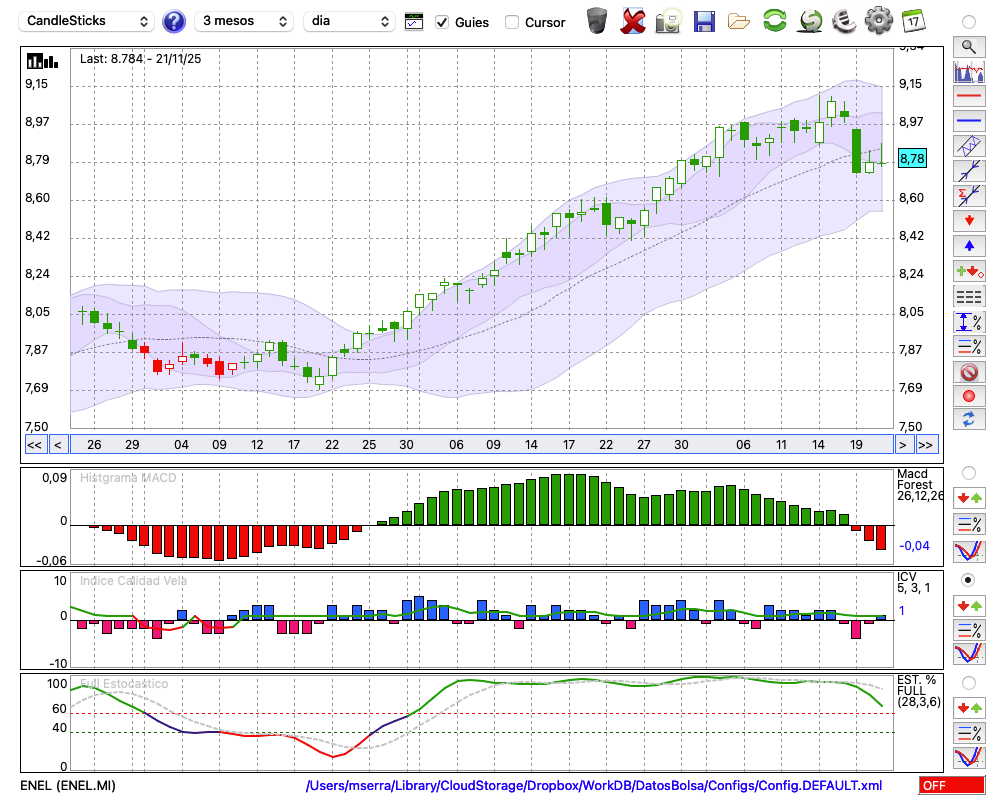Click the blue floppy disk save icon
The width and height of the screenshot is (1000, 800).
(704, 21)
